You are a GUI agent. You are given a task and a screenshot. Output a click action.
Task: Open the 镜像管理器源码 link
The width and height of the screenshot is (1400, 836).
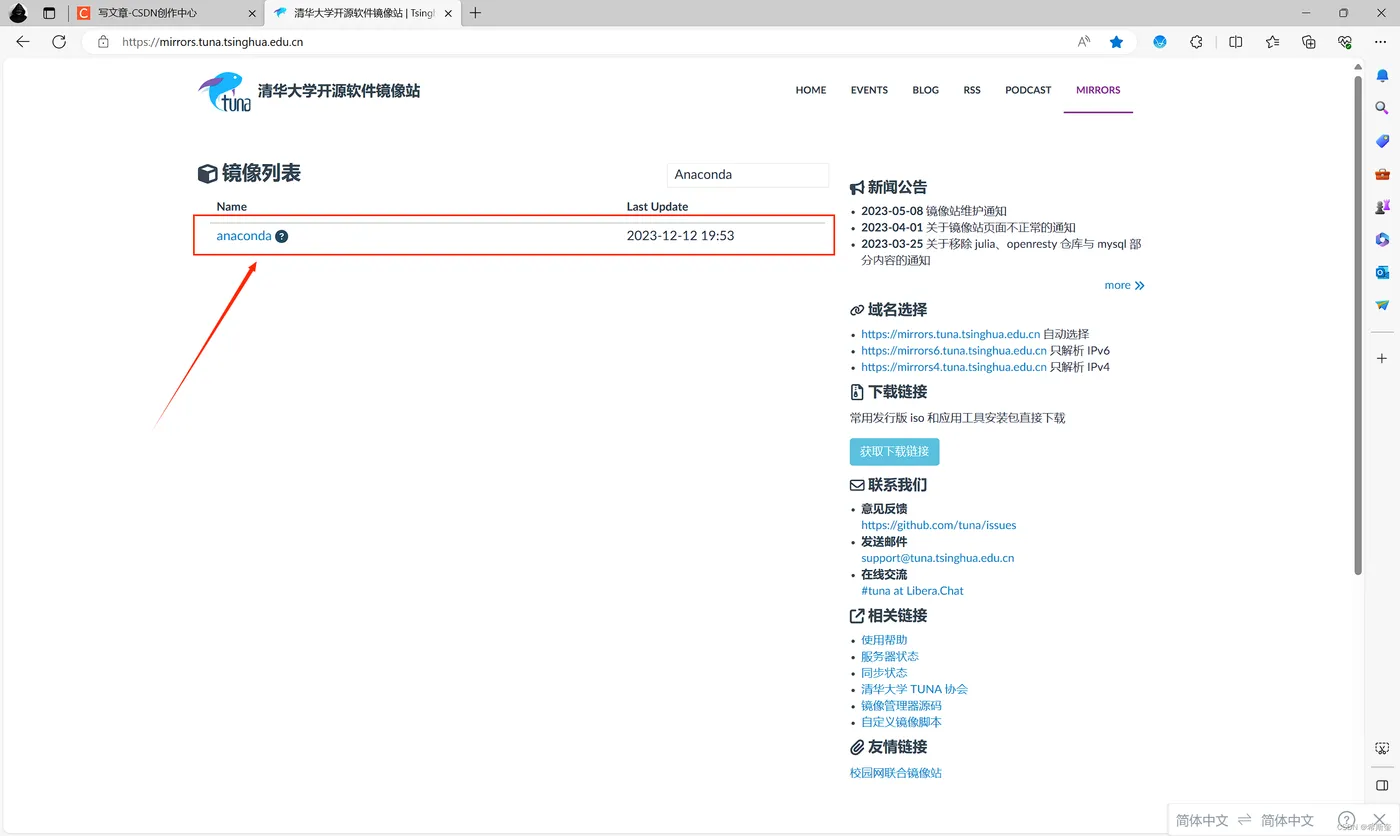[x=901, y=706]
